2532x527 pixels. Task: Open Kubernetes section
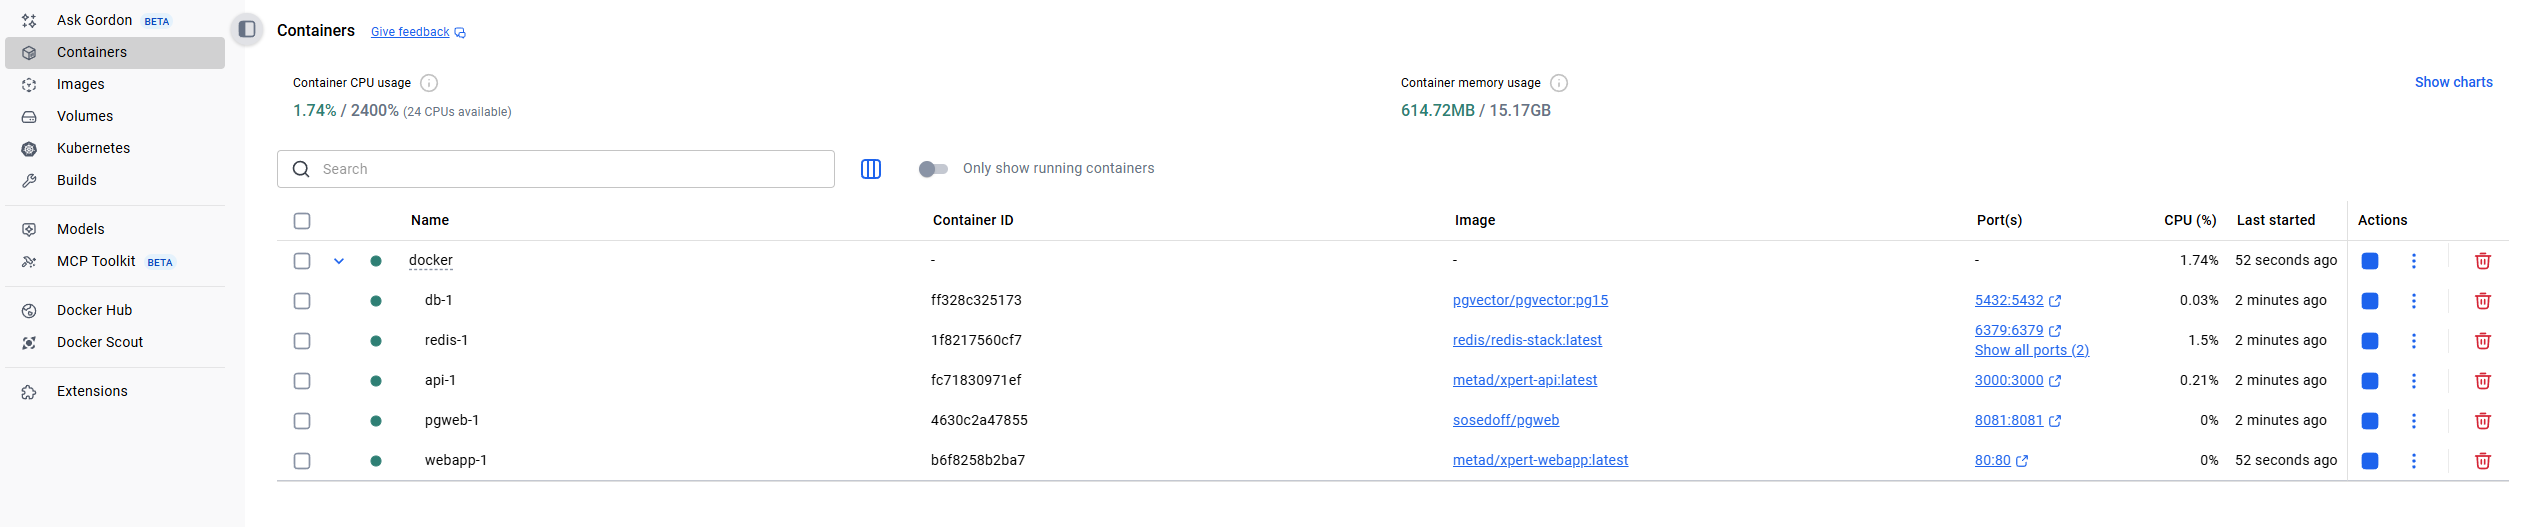(x=114, y=148)
